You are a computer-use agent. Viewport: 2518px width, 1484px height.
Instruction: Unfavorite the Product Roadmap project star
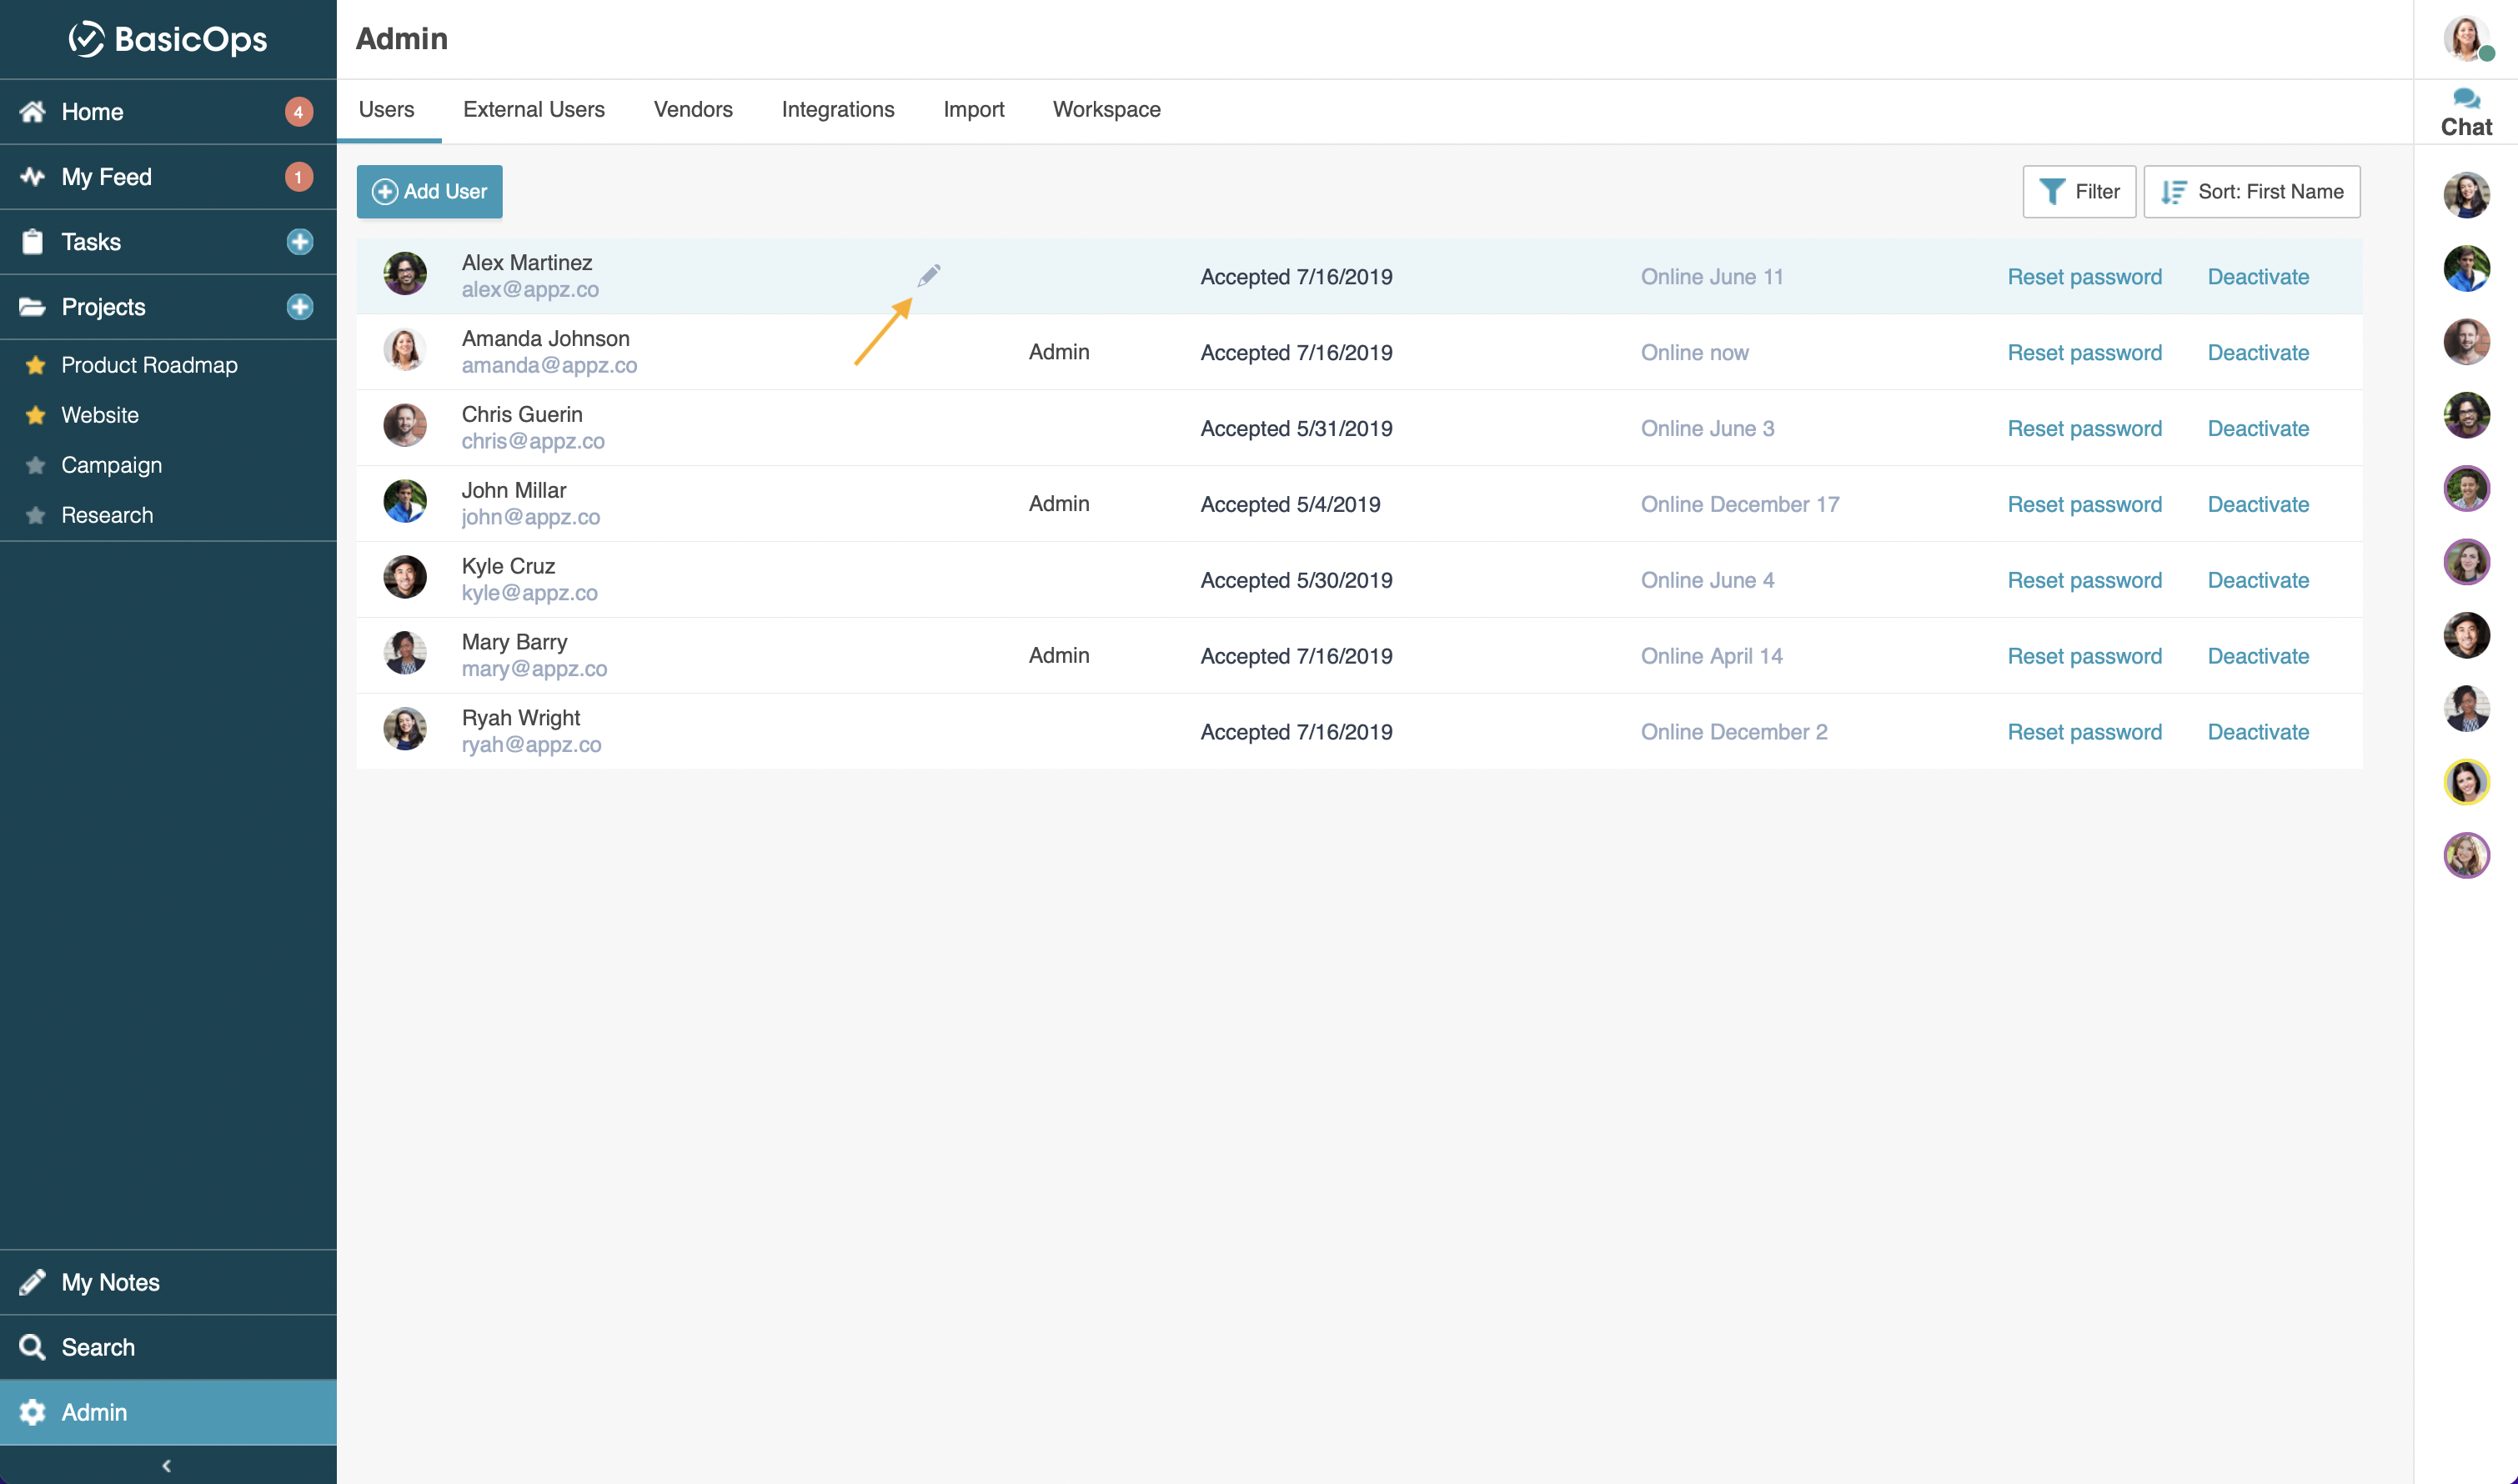(x=36, y=365)
